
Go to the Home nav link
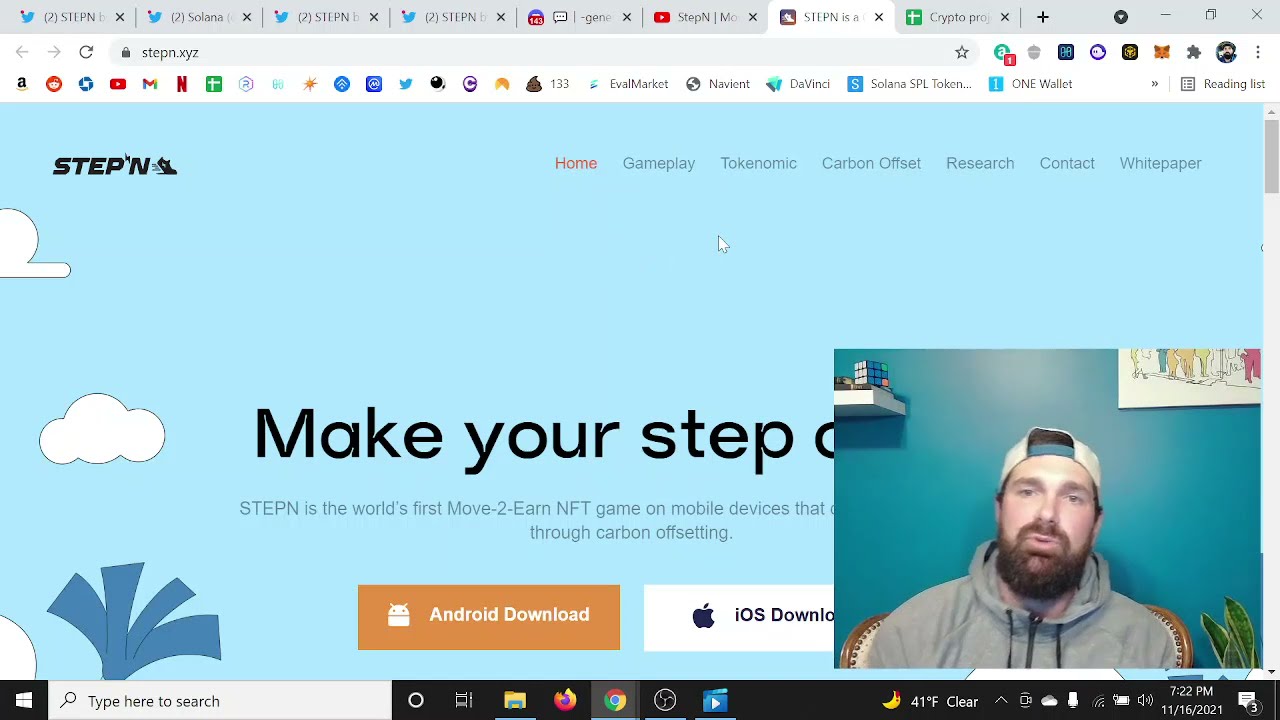point(576,163)
